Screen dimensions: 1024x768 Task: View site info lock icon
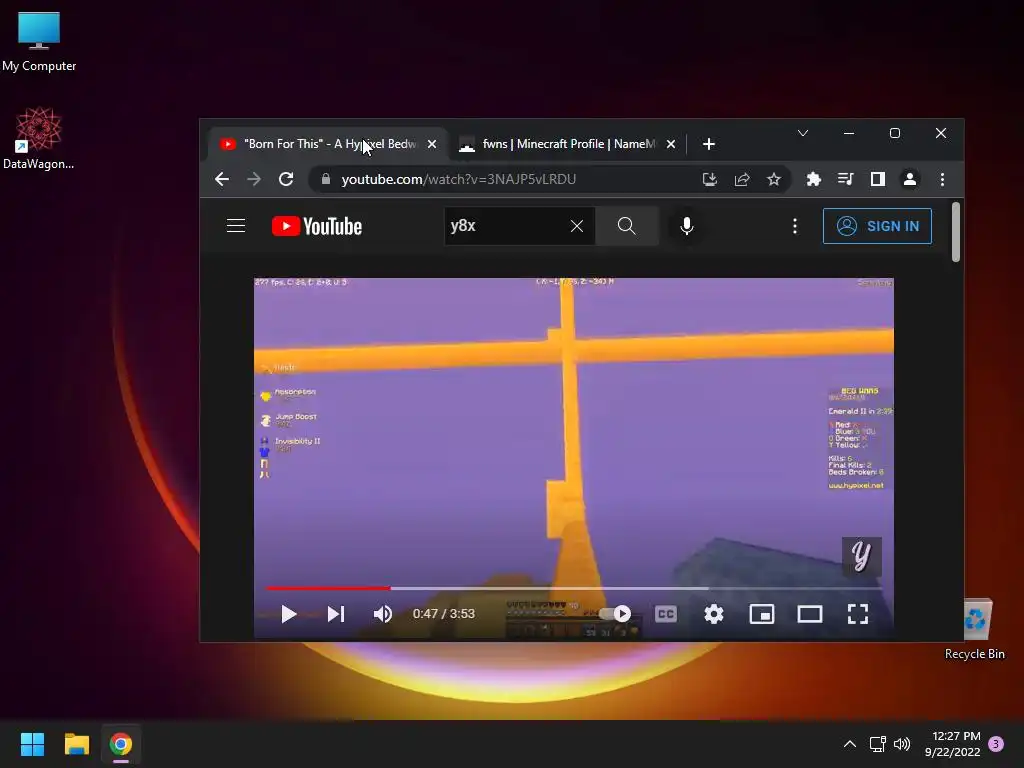[x=326, y=179]
